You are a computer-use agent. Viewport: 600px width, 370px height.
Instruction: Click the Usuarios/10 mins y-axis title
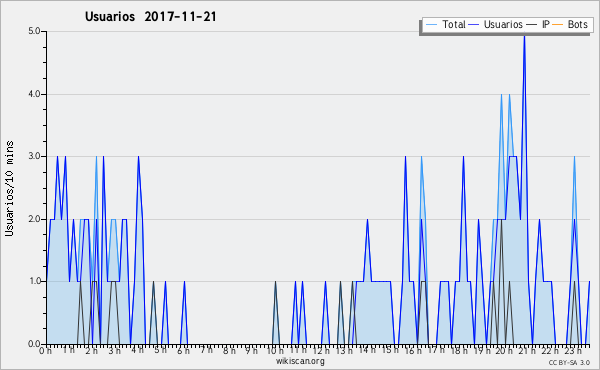pos(9,188)
